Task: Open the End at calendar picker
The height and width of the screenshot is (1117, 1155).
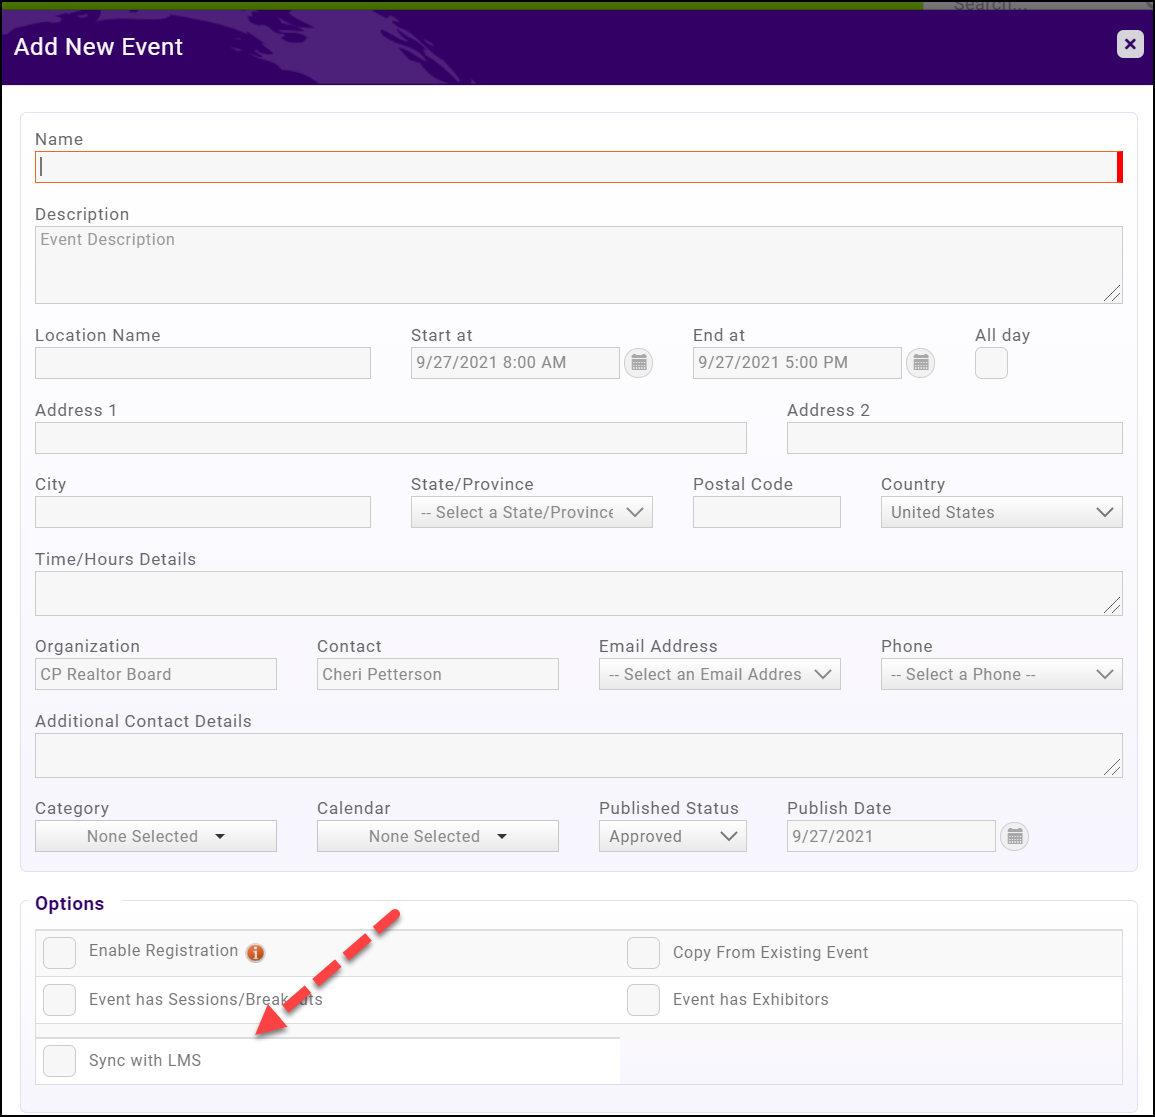Action: click(920, 363)
